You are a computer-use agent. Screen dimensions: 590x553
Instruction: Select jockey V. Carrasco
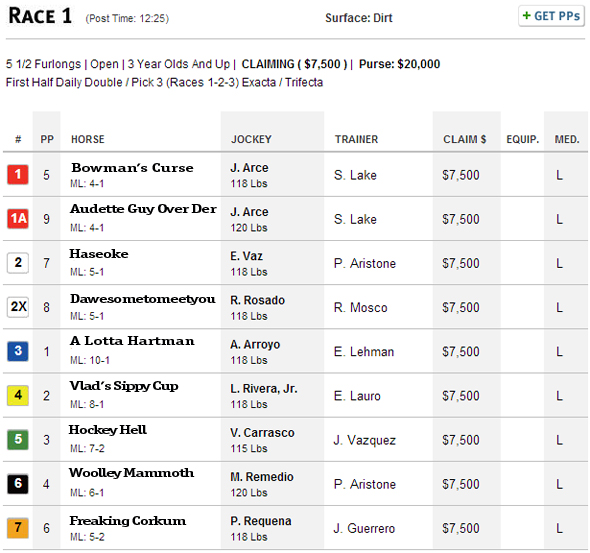coord(262,433)
